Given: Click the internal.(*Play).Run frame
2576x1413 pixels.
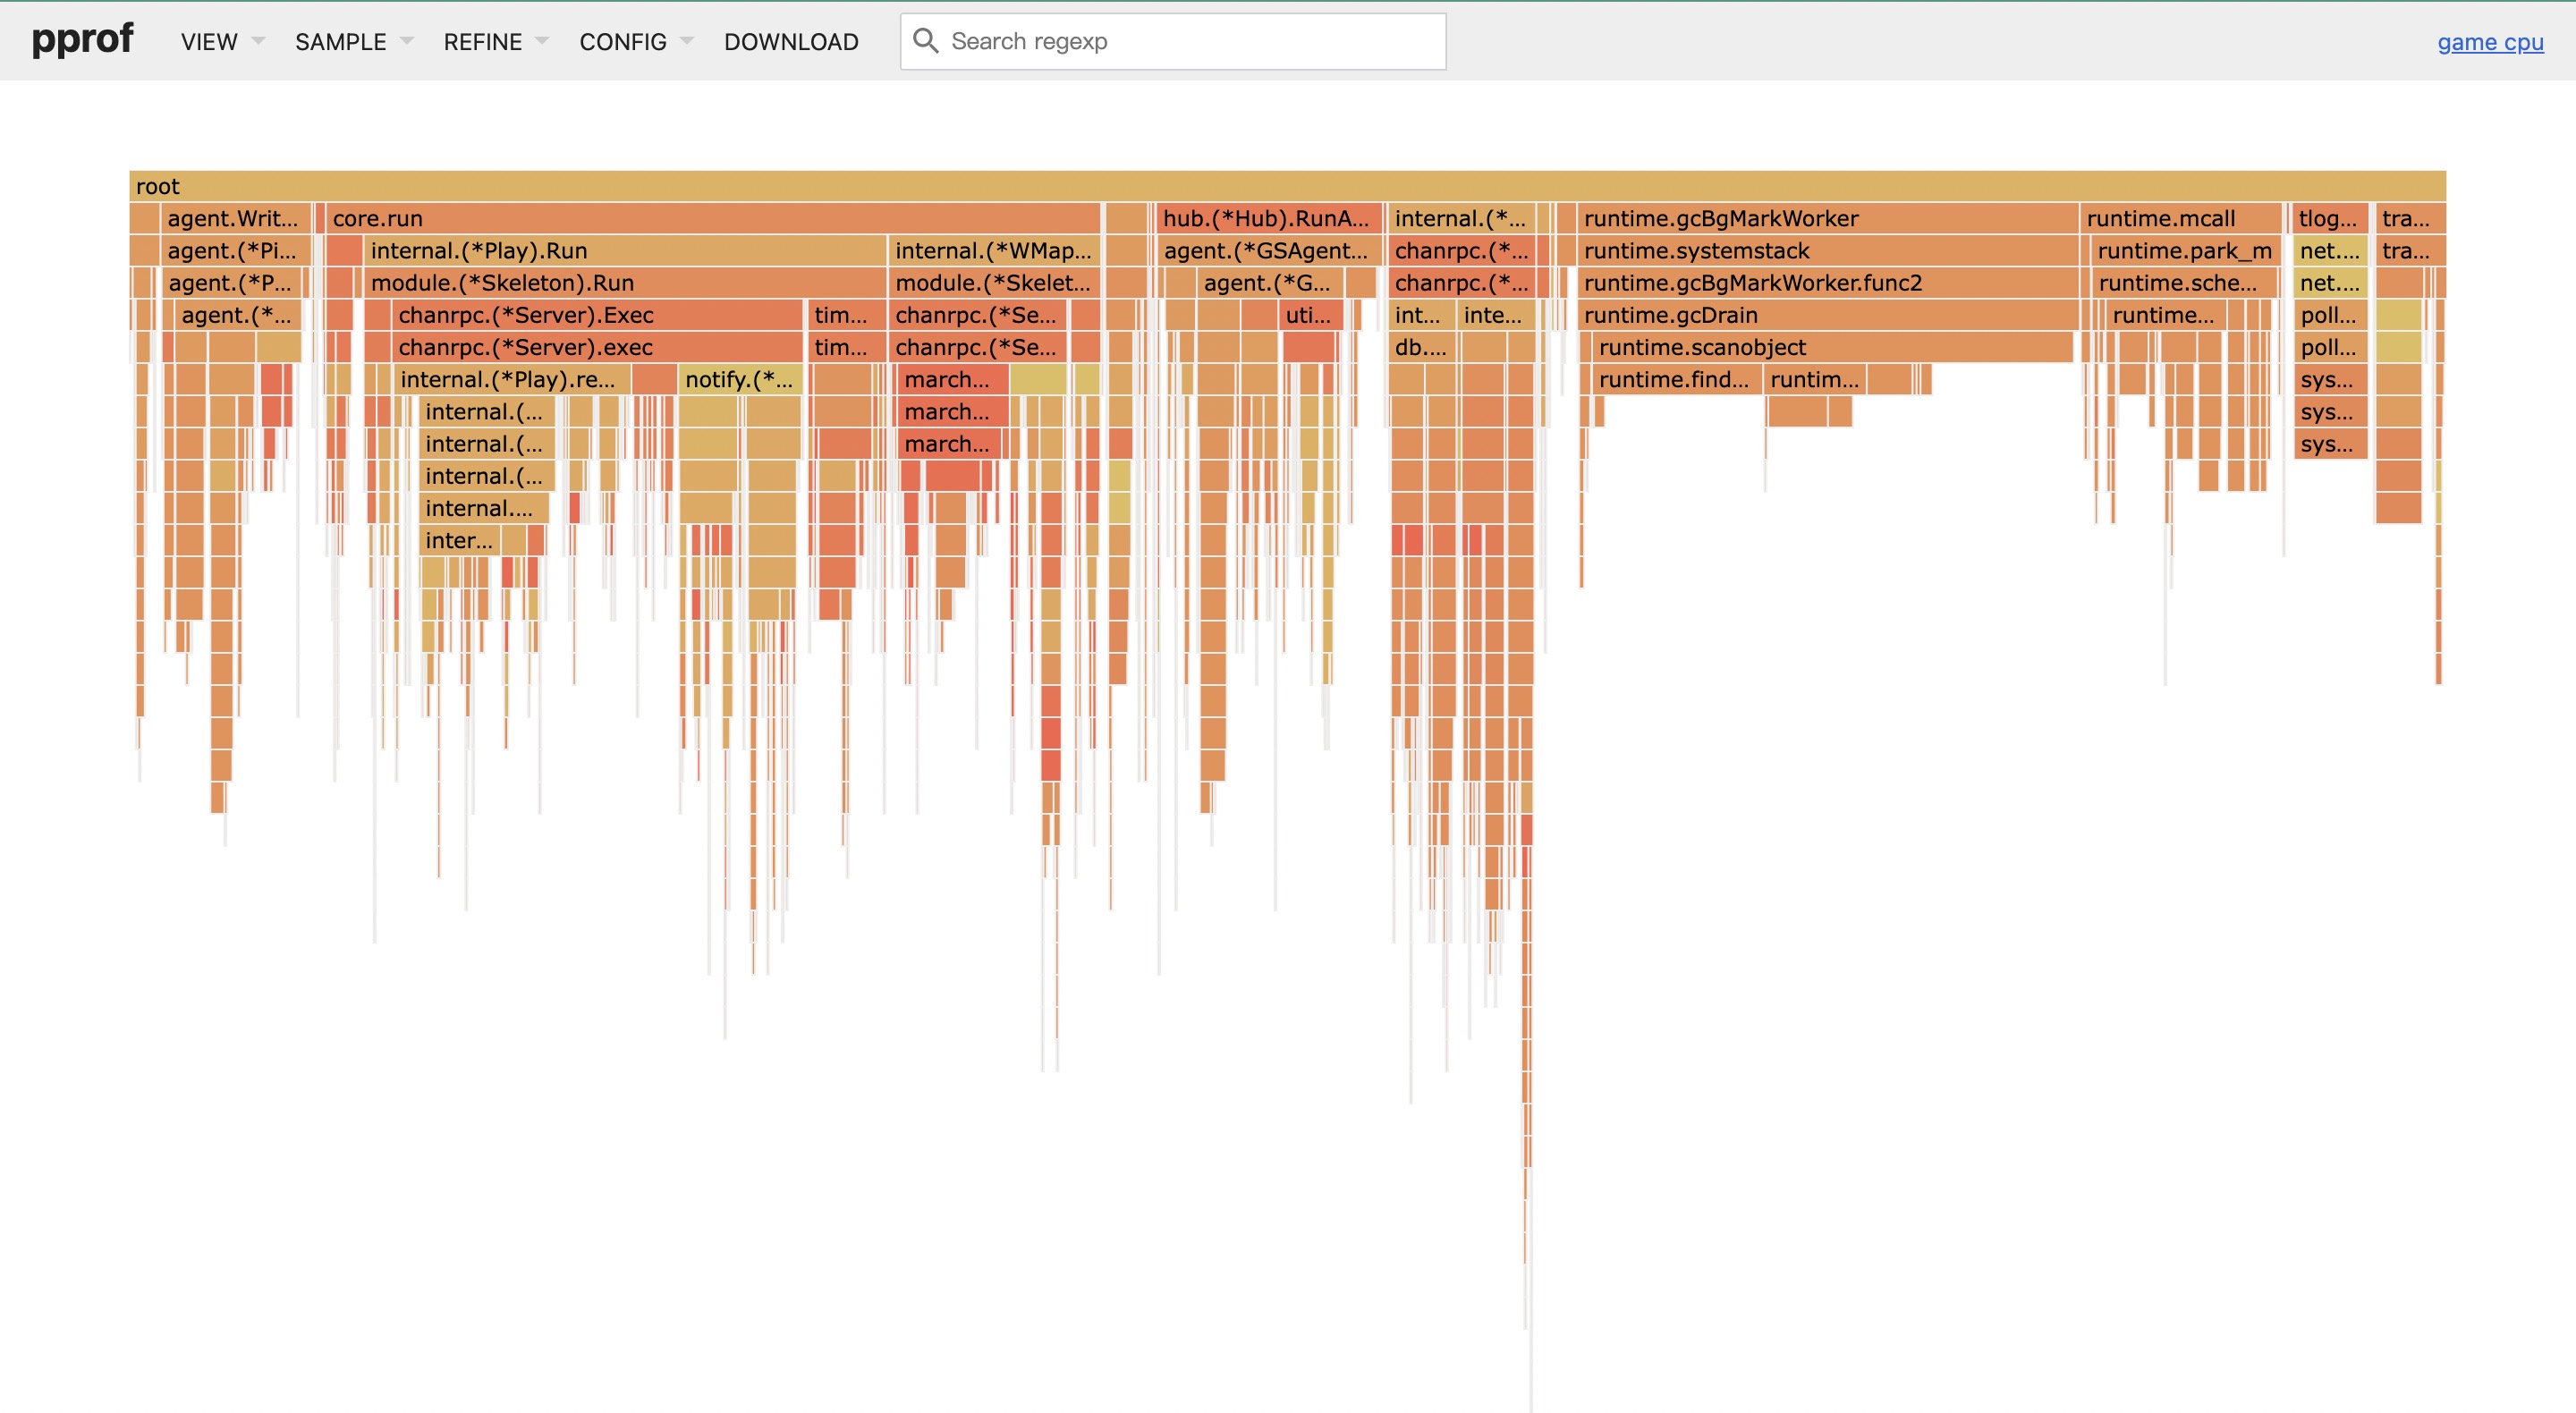Looking at the screenshot, I should click(624, 250).
